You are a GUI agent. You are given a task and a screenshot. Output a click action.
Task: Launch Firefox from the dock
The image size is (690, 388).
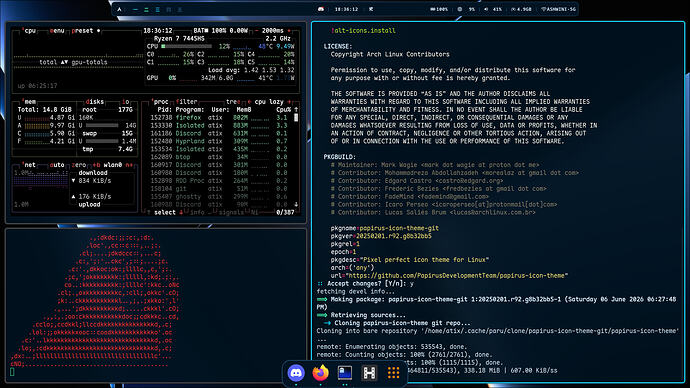[320, 373]
